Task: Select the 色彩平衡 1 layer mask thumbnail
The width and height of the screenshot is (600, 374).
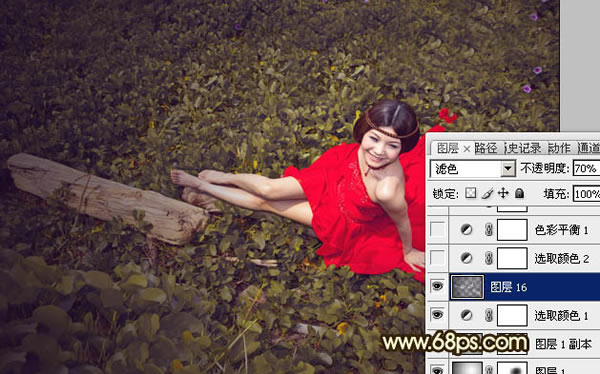Action: point(512,230)
